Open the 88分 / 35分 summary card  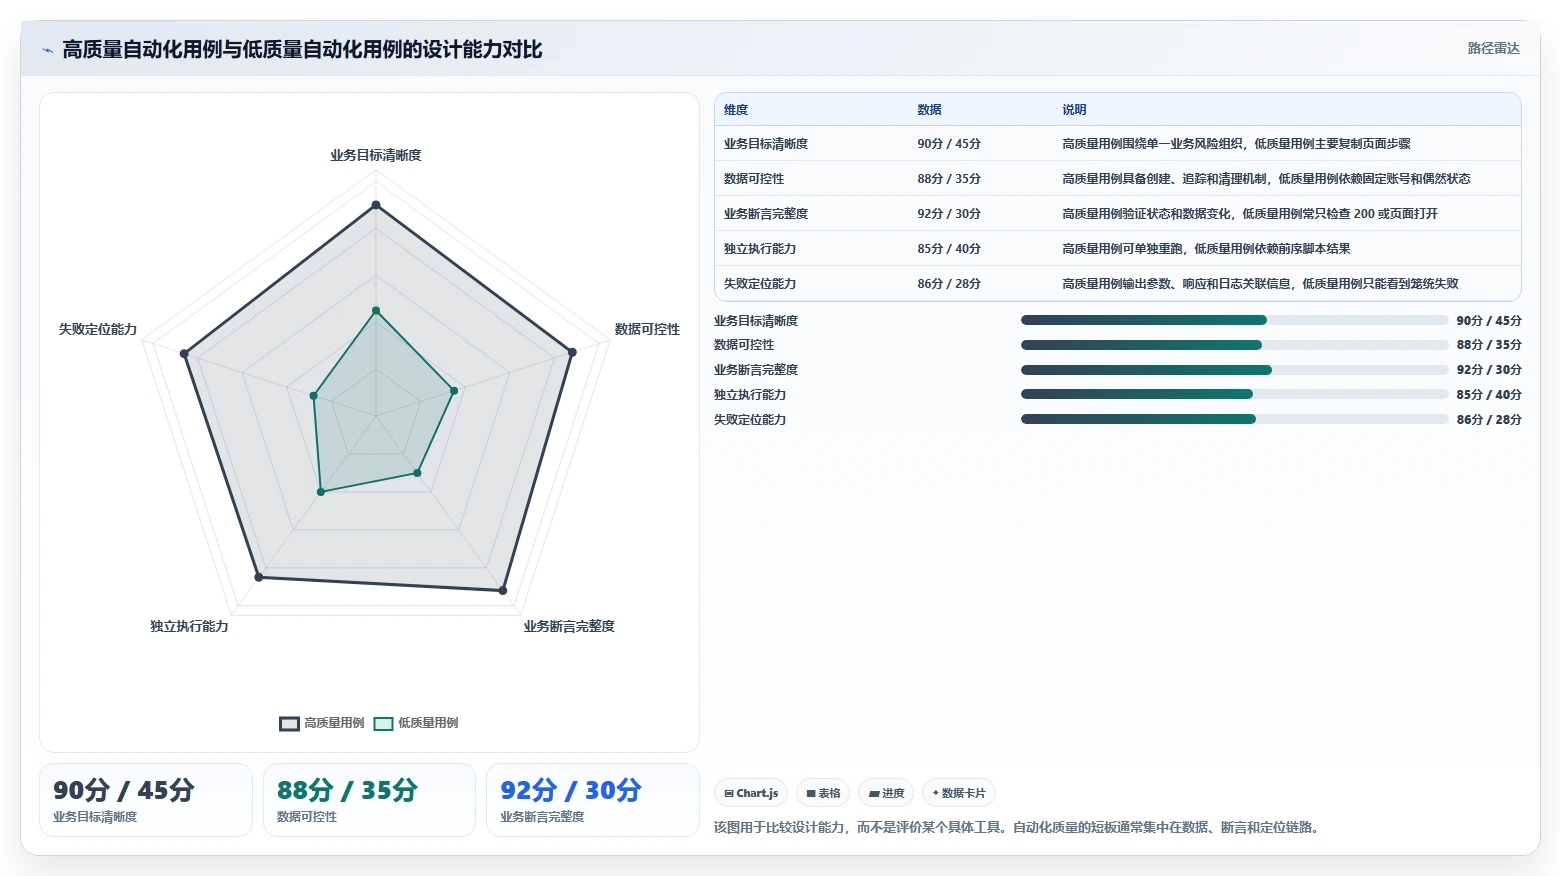pos(369,800)
